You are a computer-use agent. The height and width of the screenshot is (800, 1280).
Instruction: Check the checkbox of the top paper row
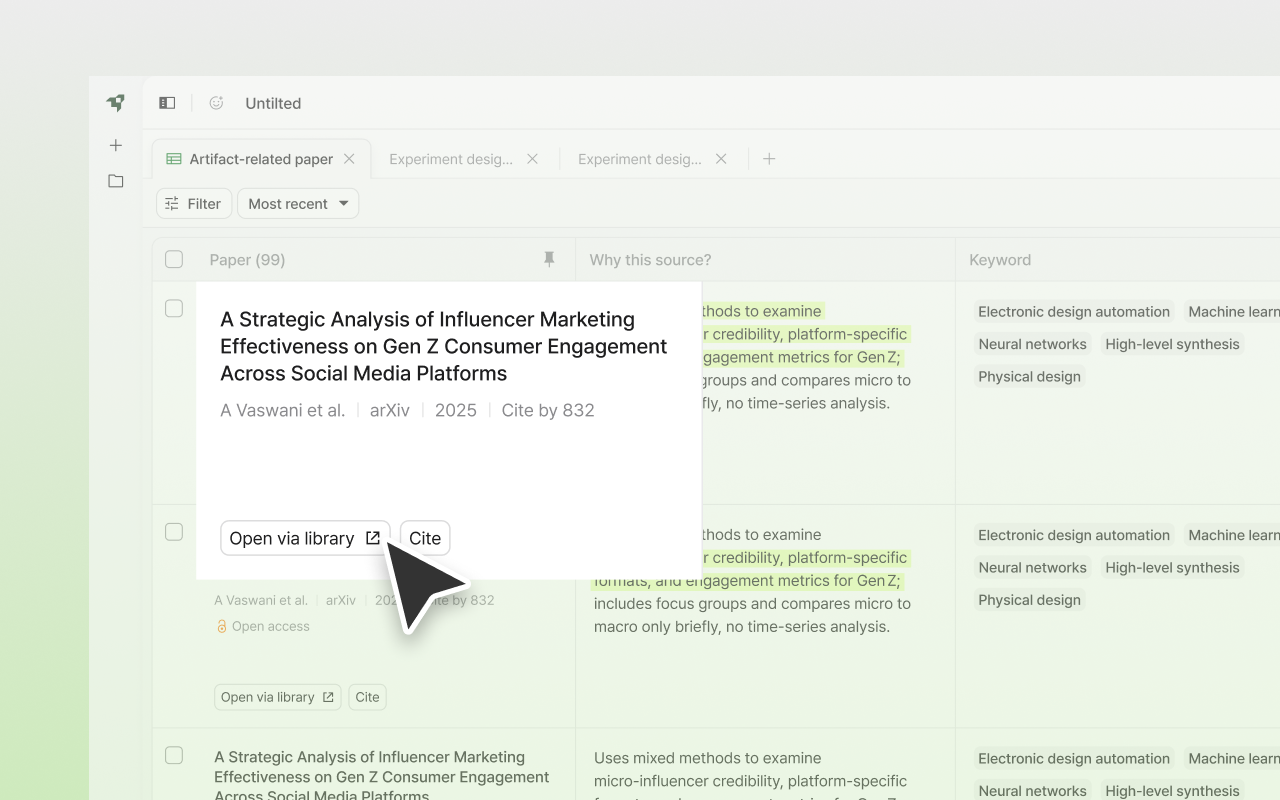click(174, 309)
